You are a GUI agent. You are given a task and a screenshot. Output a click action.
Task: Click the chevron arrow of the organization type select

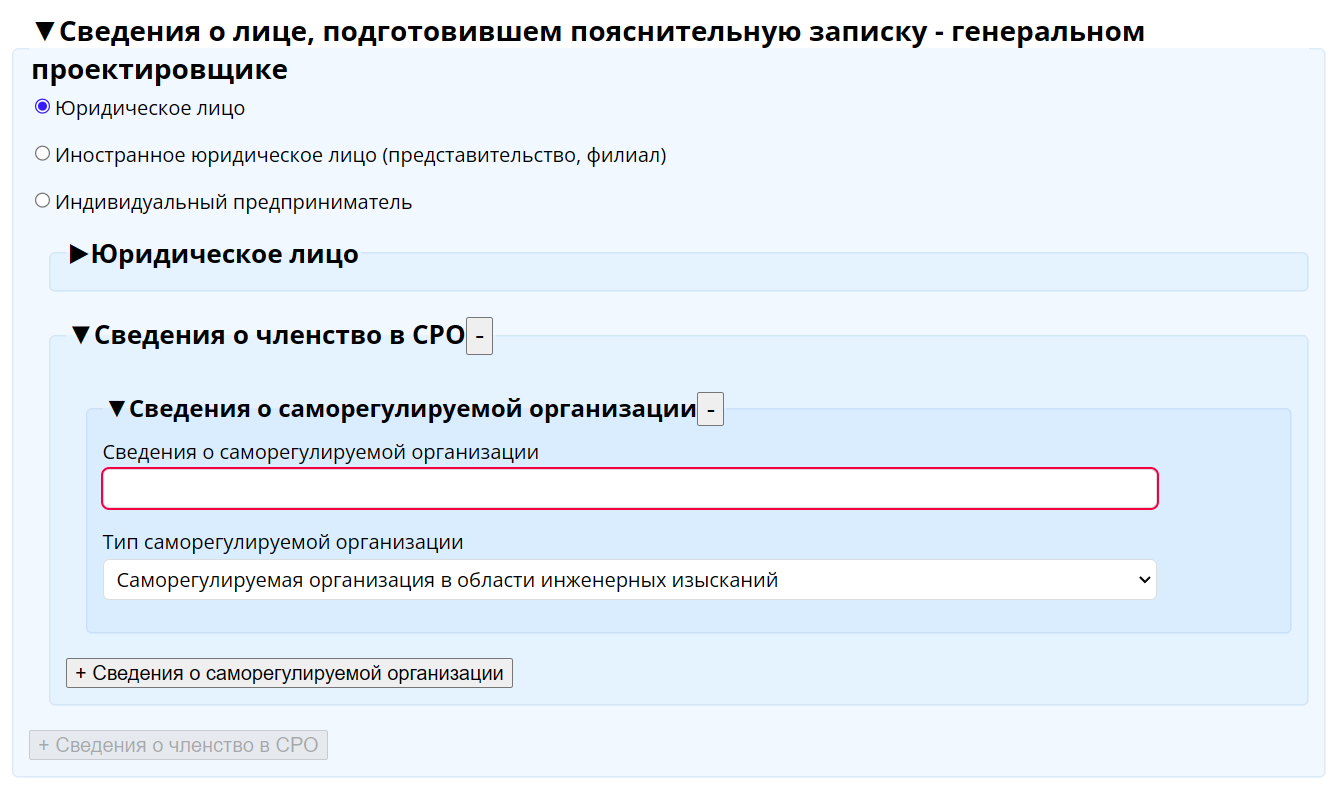1145,580
